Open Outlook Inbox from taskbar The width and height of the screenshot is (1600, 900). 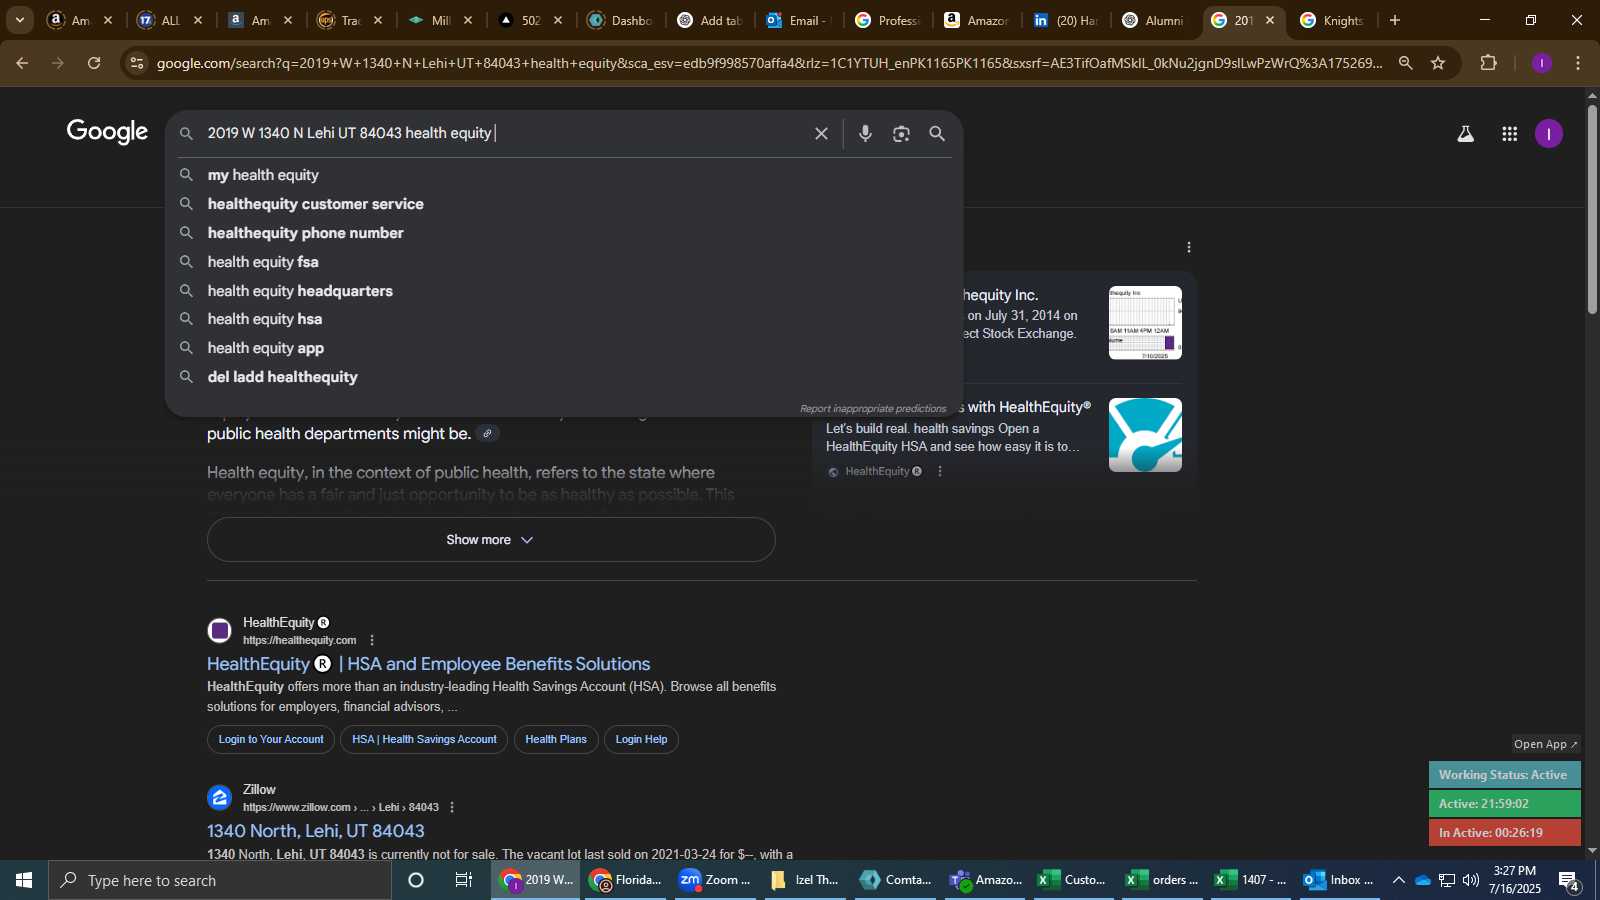pos(1338,880)
